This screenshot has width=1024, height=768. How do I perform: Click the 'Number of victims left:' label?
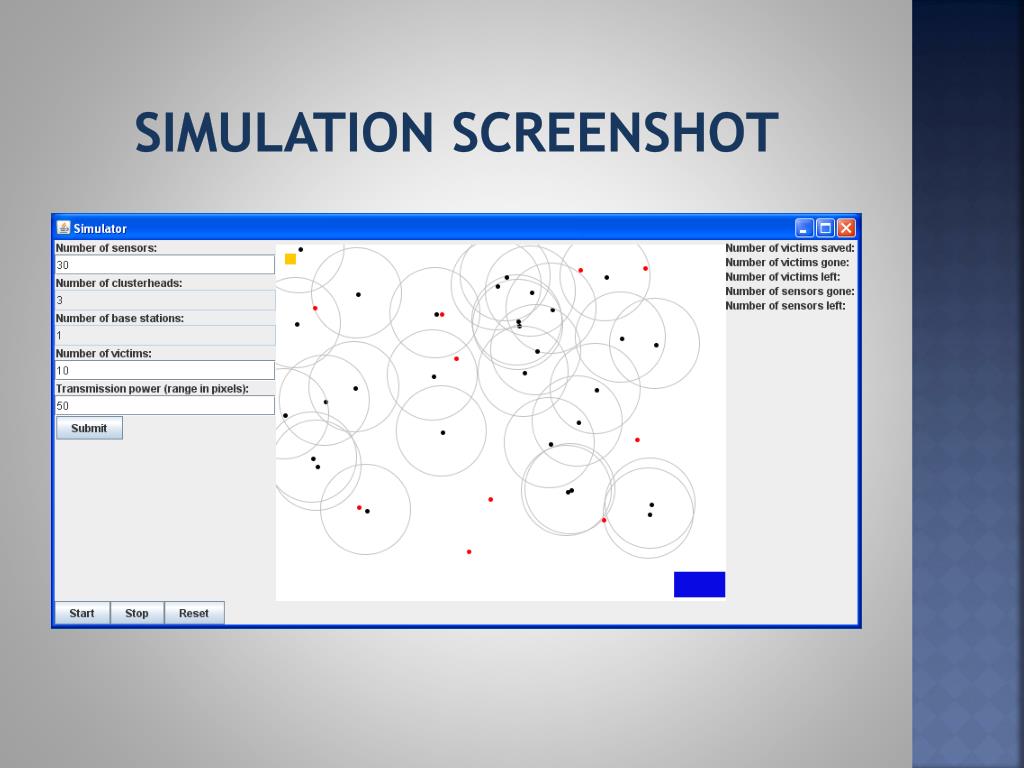pos(782,277)
